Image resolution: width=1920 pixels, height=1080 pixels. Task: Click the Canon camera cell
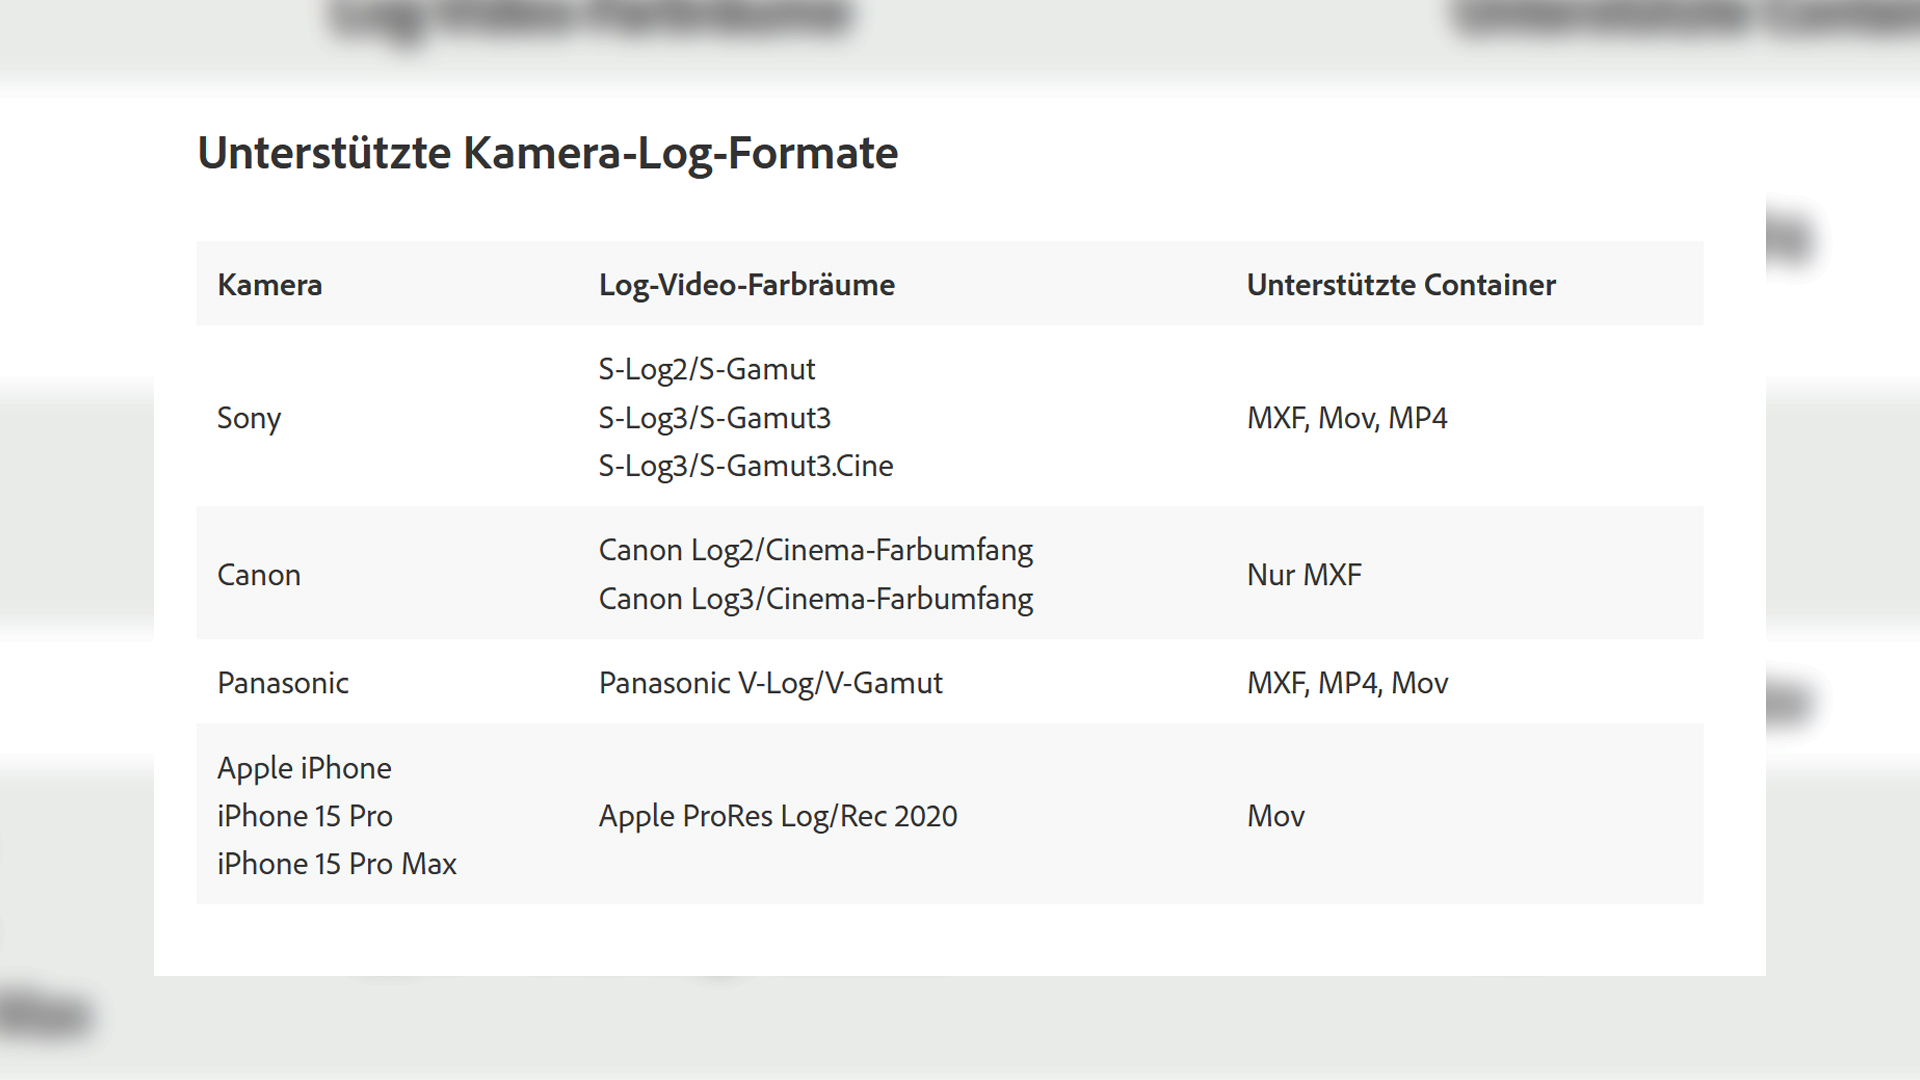pos(258,575)
